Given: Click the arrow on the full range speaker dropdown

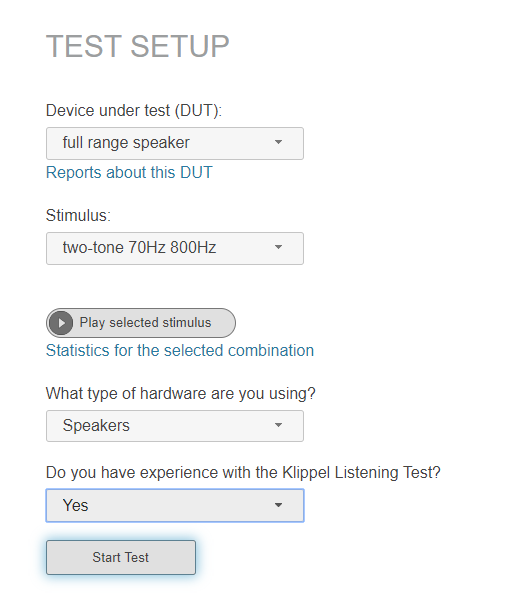Looking at the screenshot, I should click(278, 142).
